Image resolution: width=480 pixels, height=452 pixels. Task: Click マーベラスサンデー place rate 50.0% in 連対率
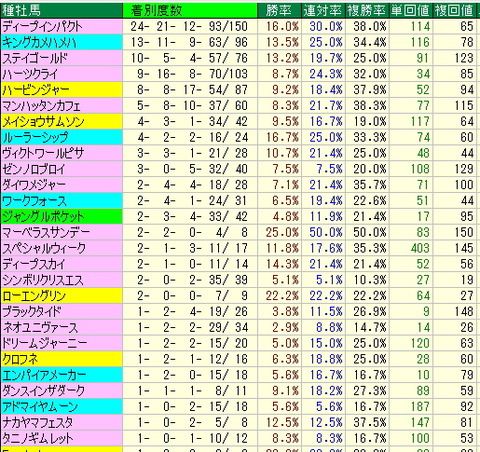click(326, 232)
